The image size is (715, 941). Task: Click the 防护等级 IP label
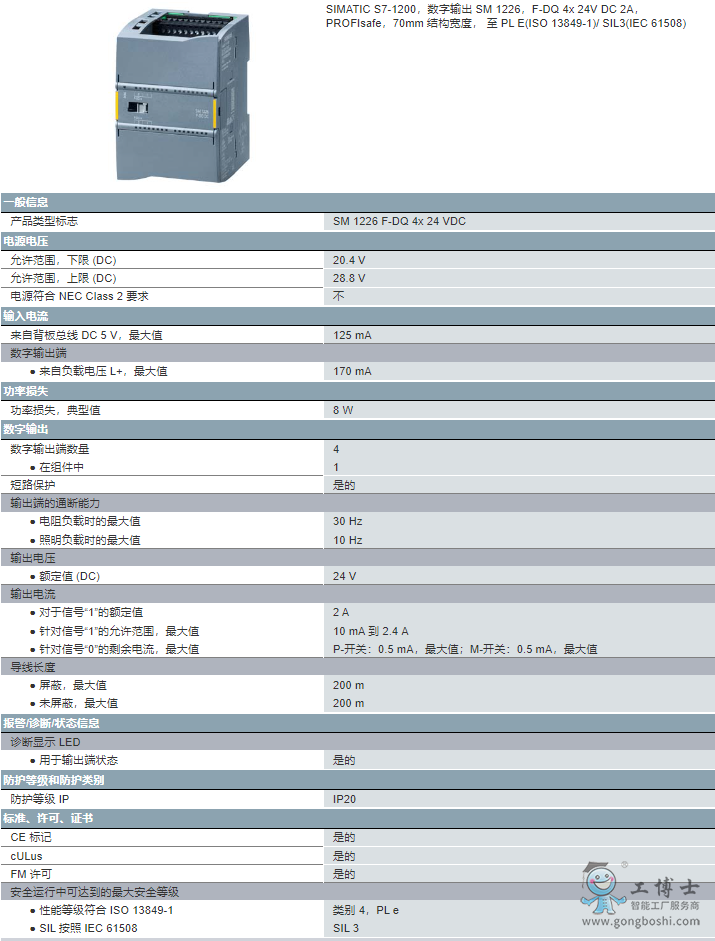click(40, 799)
